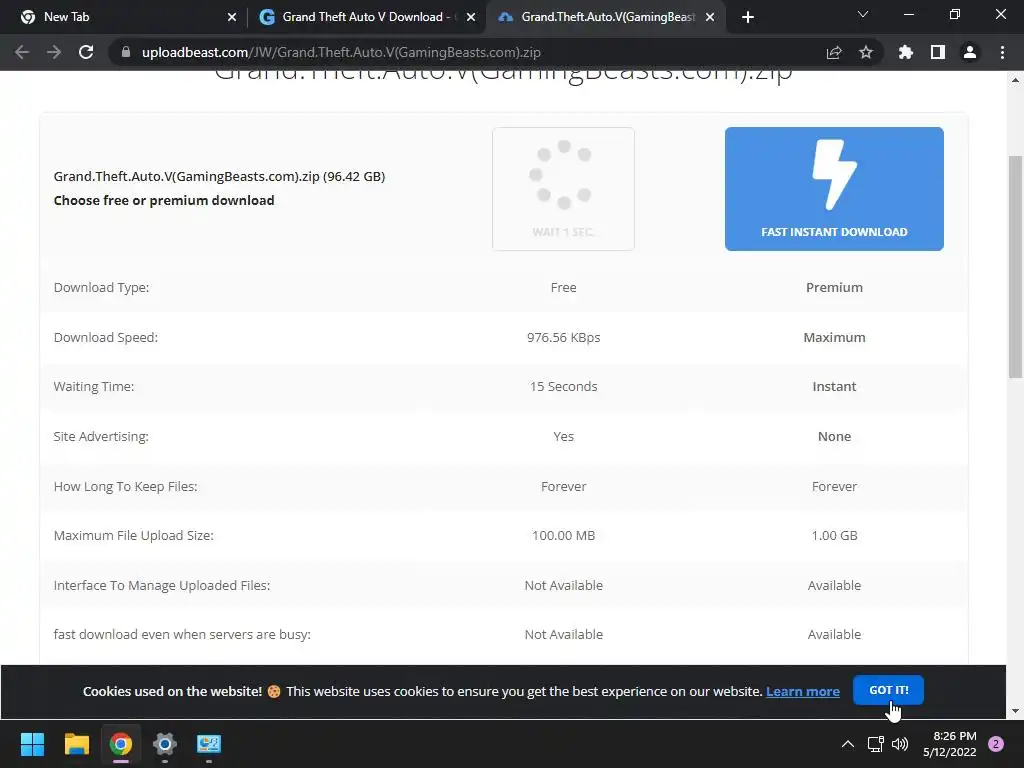The image size is (1024, 768).
Task: Open the monitor app icon on taskbar
Action: click(x=209, y=744)
